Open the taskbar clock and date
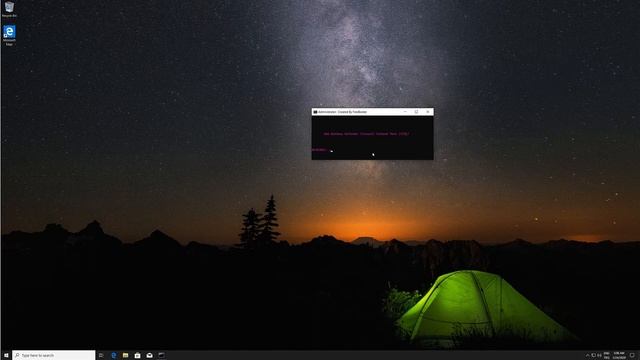This screenshot has height=360, width=640. (619, 356)
